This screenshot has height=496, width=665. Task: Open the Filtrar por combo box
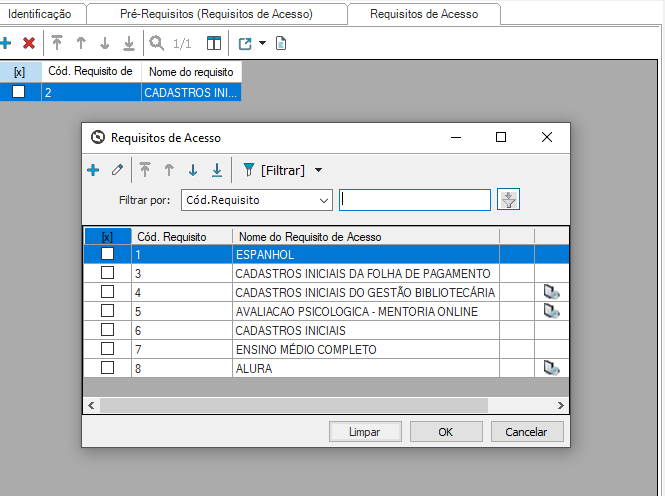click(x=256, y=200)
